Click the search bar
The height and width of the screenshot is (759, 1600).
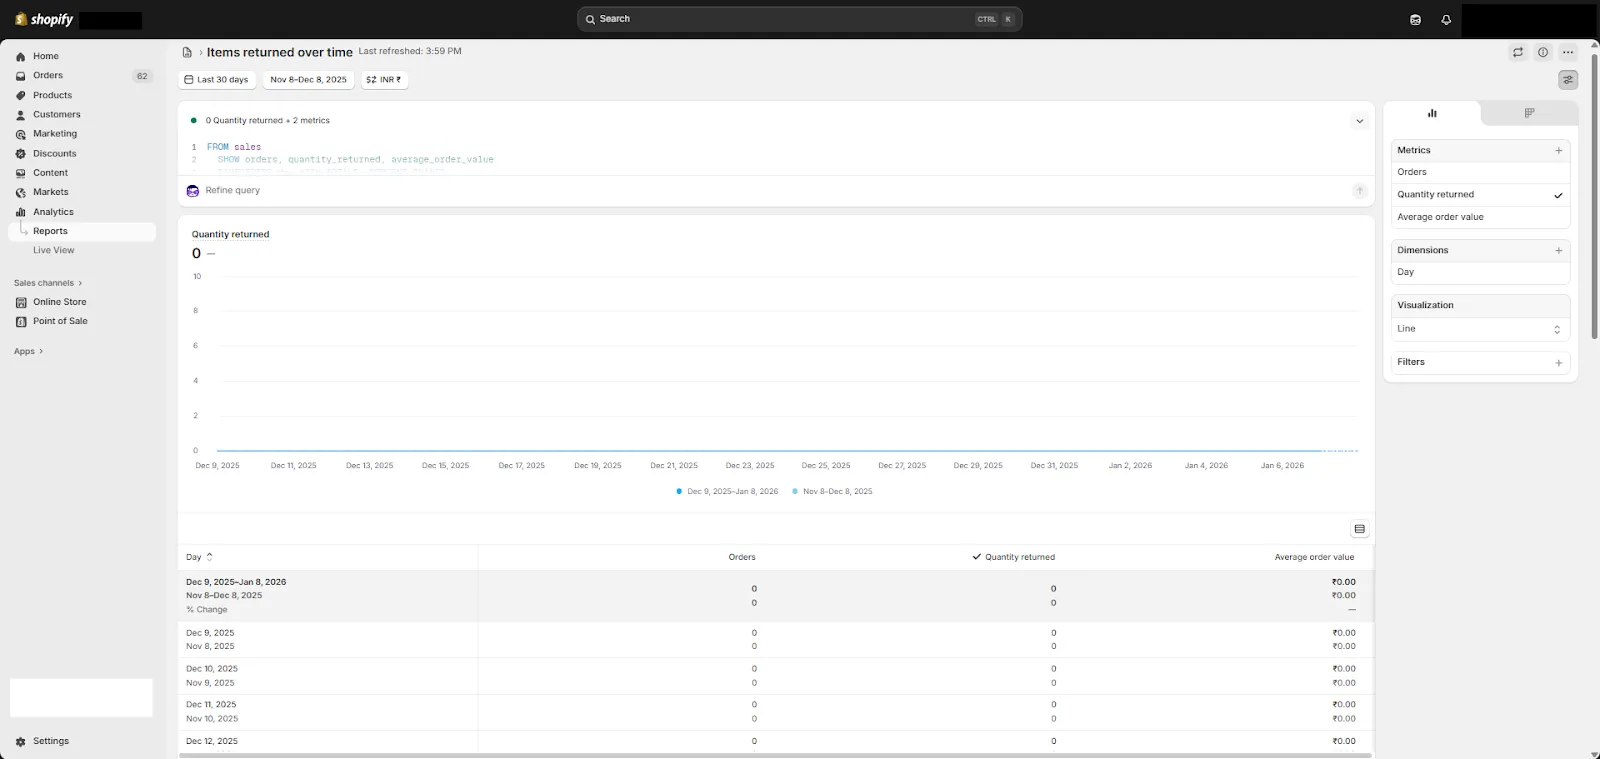click(799, 19)
